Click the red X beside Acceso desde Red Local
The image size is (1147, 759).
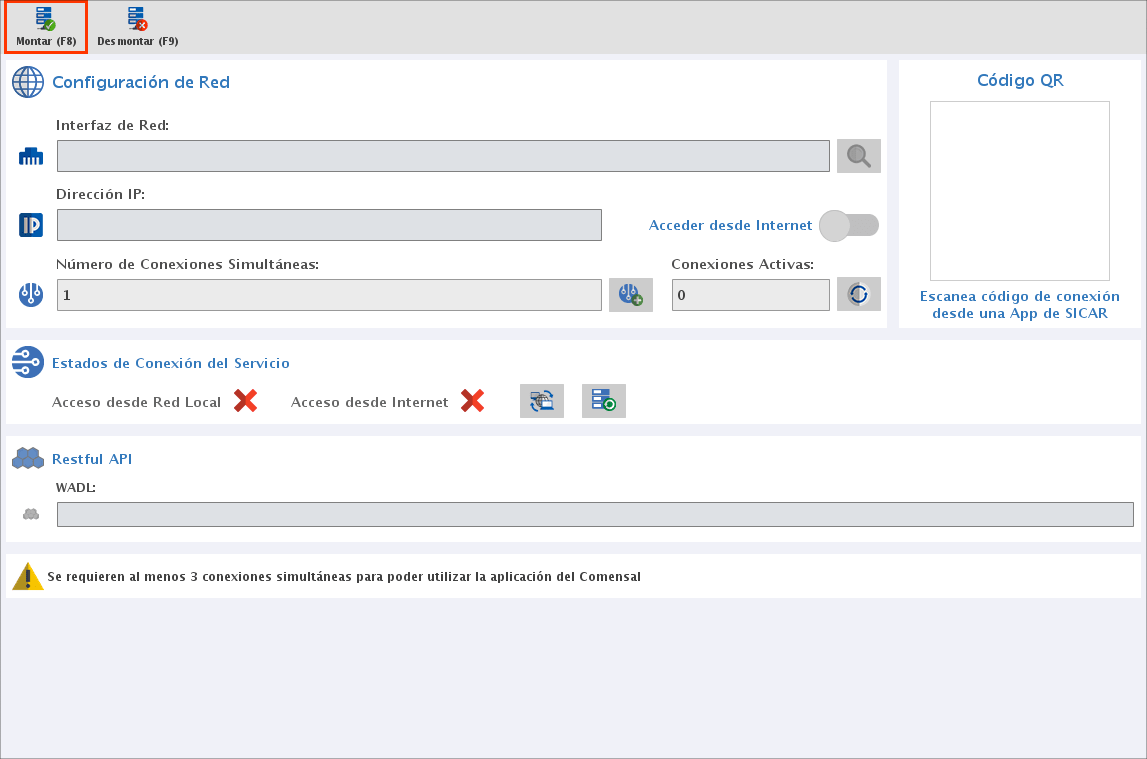pyautogui.click(x=245, y=401)
